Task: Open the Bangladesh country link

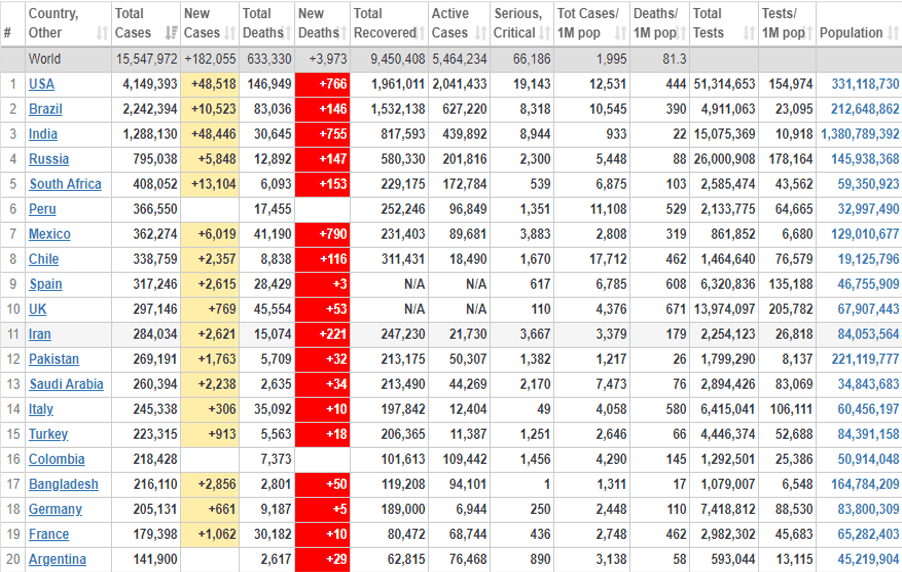Action: click(x=63, y=485)
